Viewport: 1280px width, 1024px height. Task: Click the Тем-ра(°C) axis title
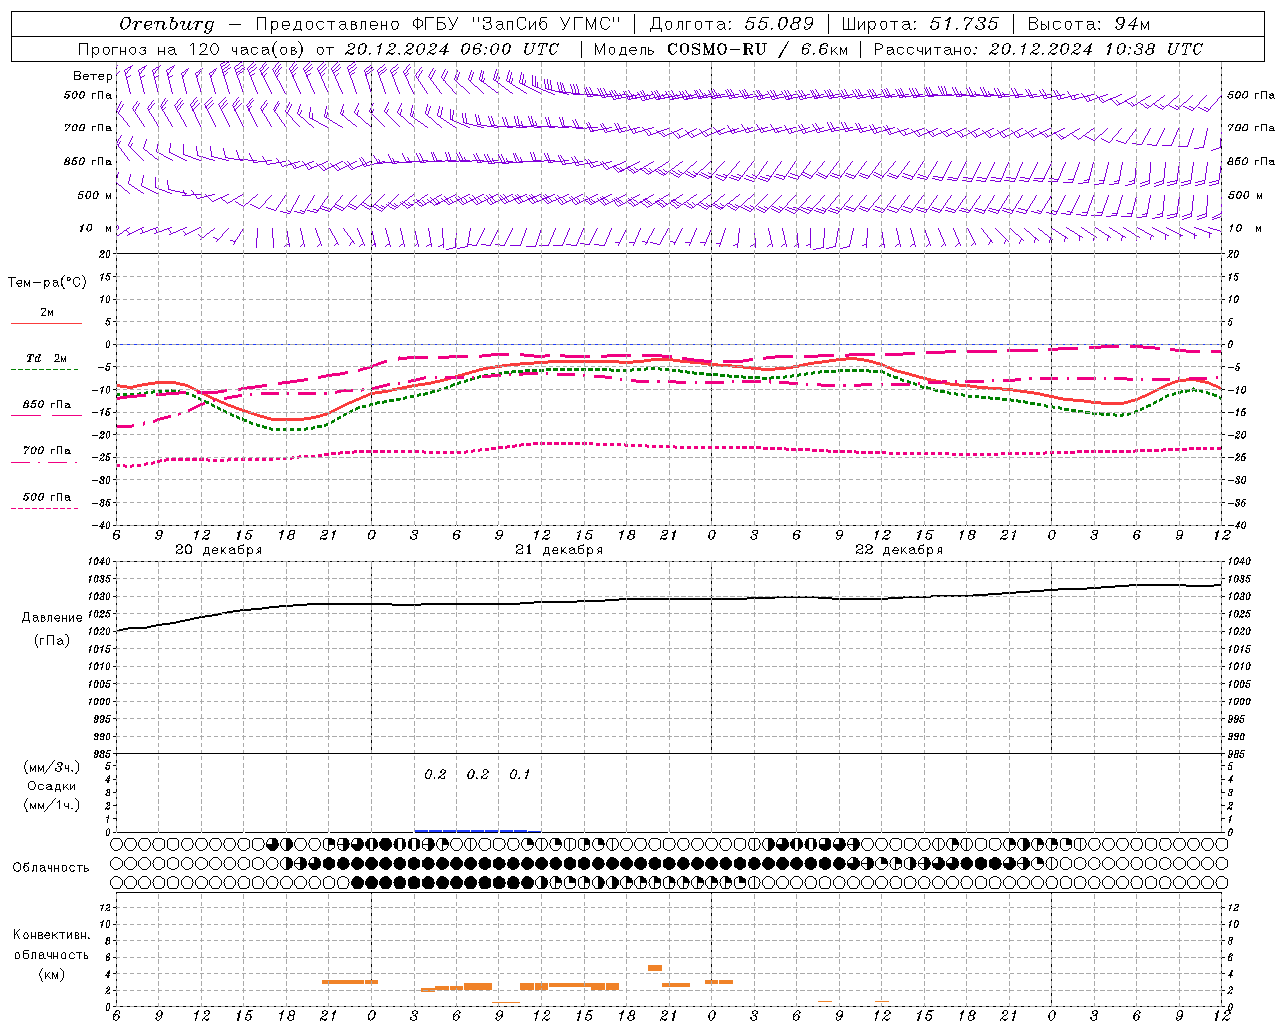tap(47, 282)
